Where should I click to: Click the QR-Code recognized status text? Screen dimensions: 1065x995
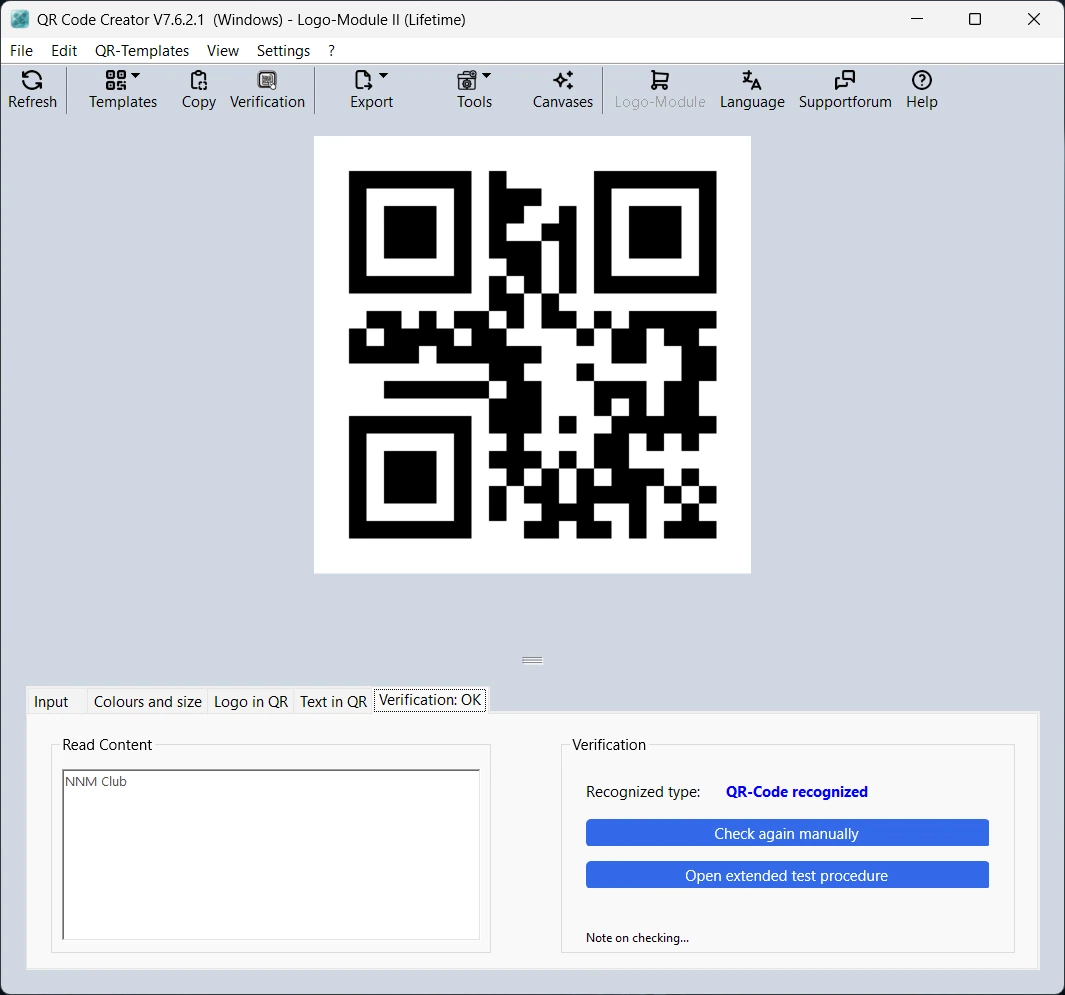point(797,792)
